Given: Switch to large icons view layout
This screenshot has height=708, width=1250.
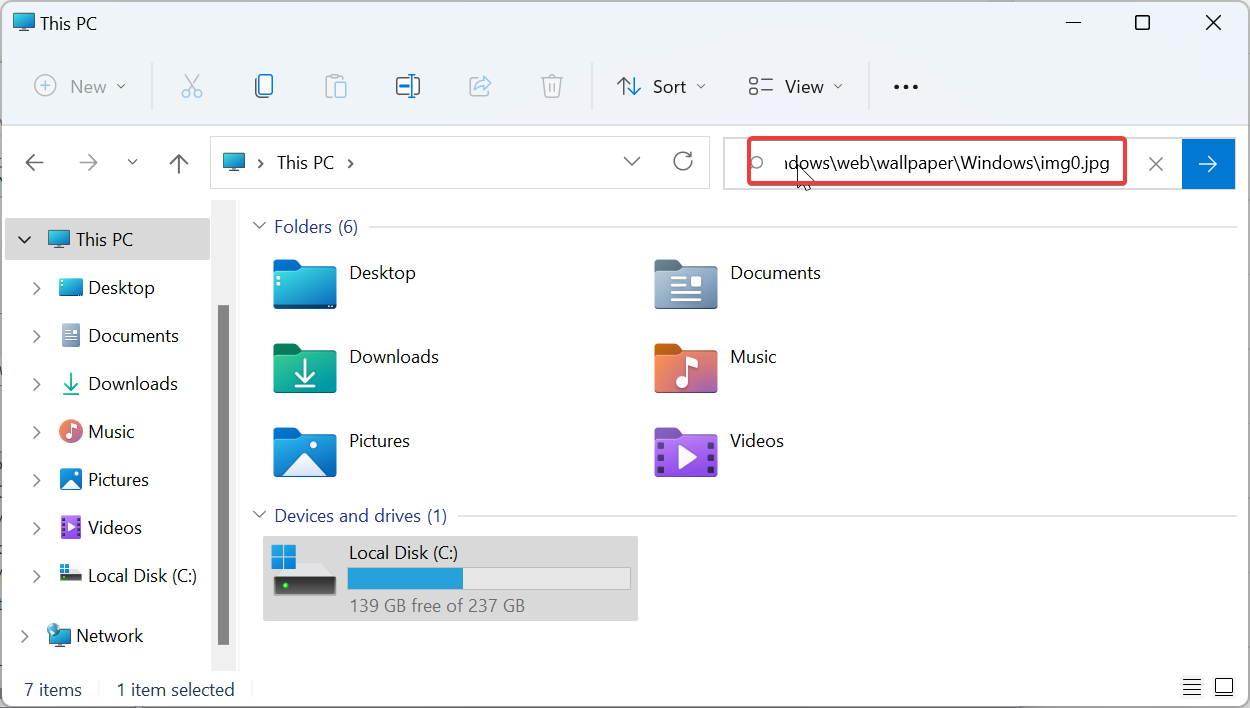Looking at the screenshot, I should point(1224,687).
